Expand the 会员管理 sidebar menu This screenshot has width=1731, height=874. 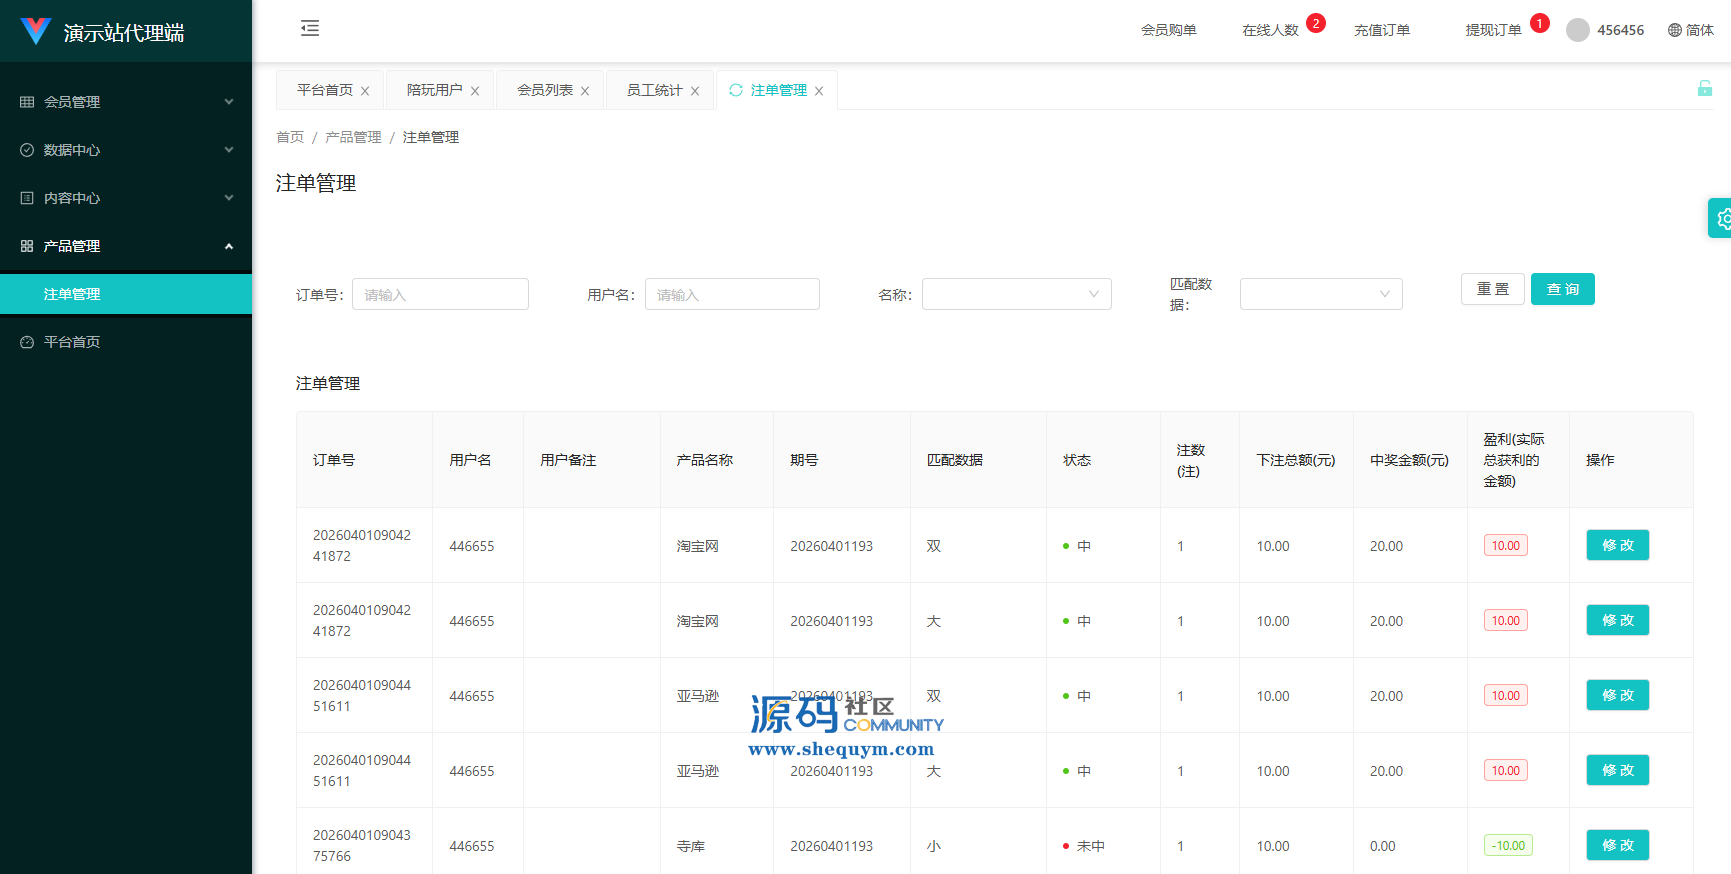126,102
